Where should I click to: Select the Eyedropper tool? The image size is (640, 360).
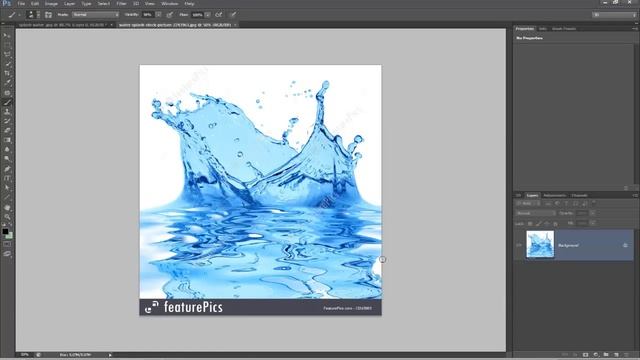click(x=7, y=83)
